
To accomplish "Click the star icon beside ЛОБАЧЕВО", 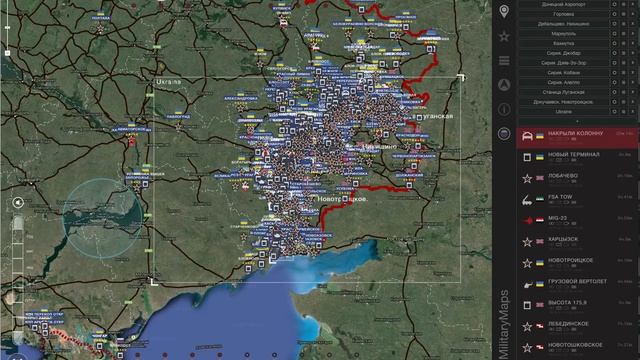I will (x=527, y=178).
